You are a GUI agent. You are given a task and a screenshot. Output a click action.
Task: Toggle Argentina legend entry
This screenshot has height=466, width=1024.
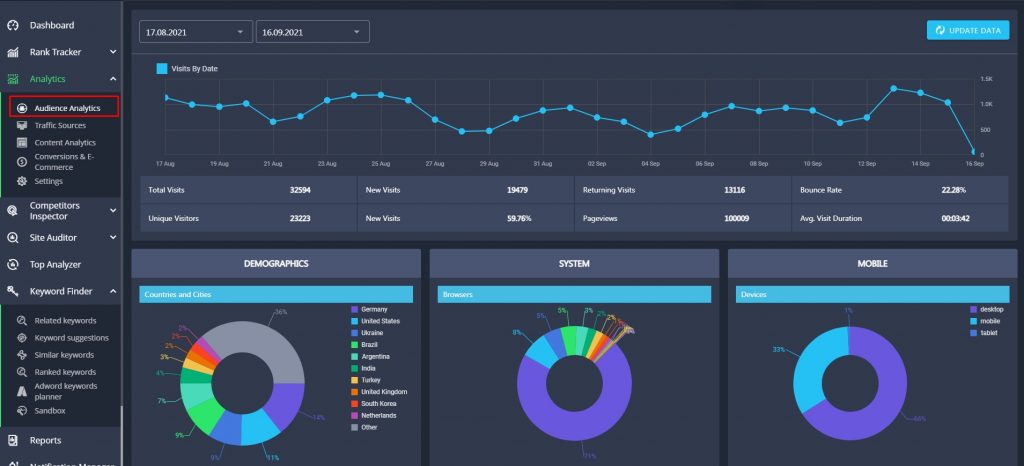pyautogui.click(x=370, y=356)
